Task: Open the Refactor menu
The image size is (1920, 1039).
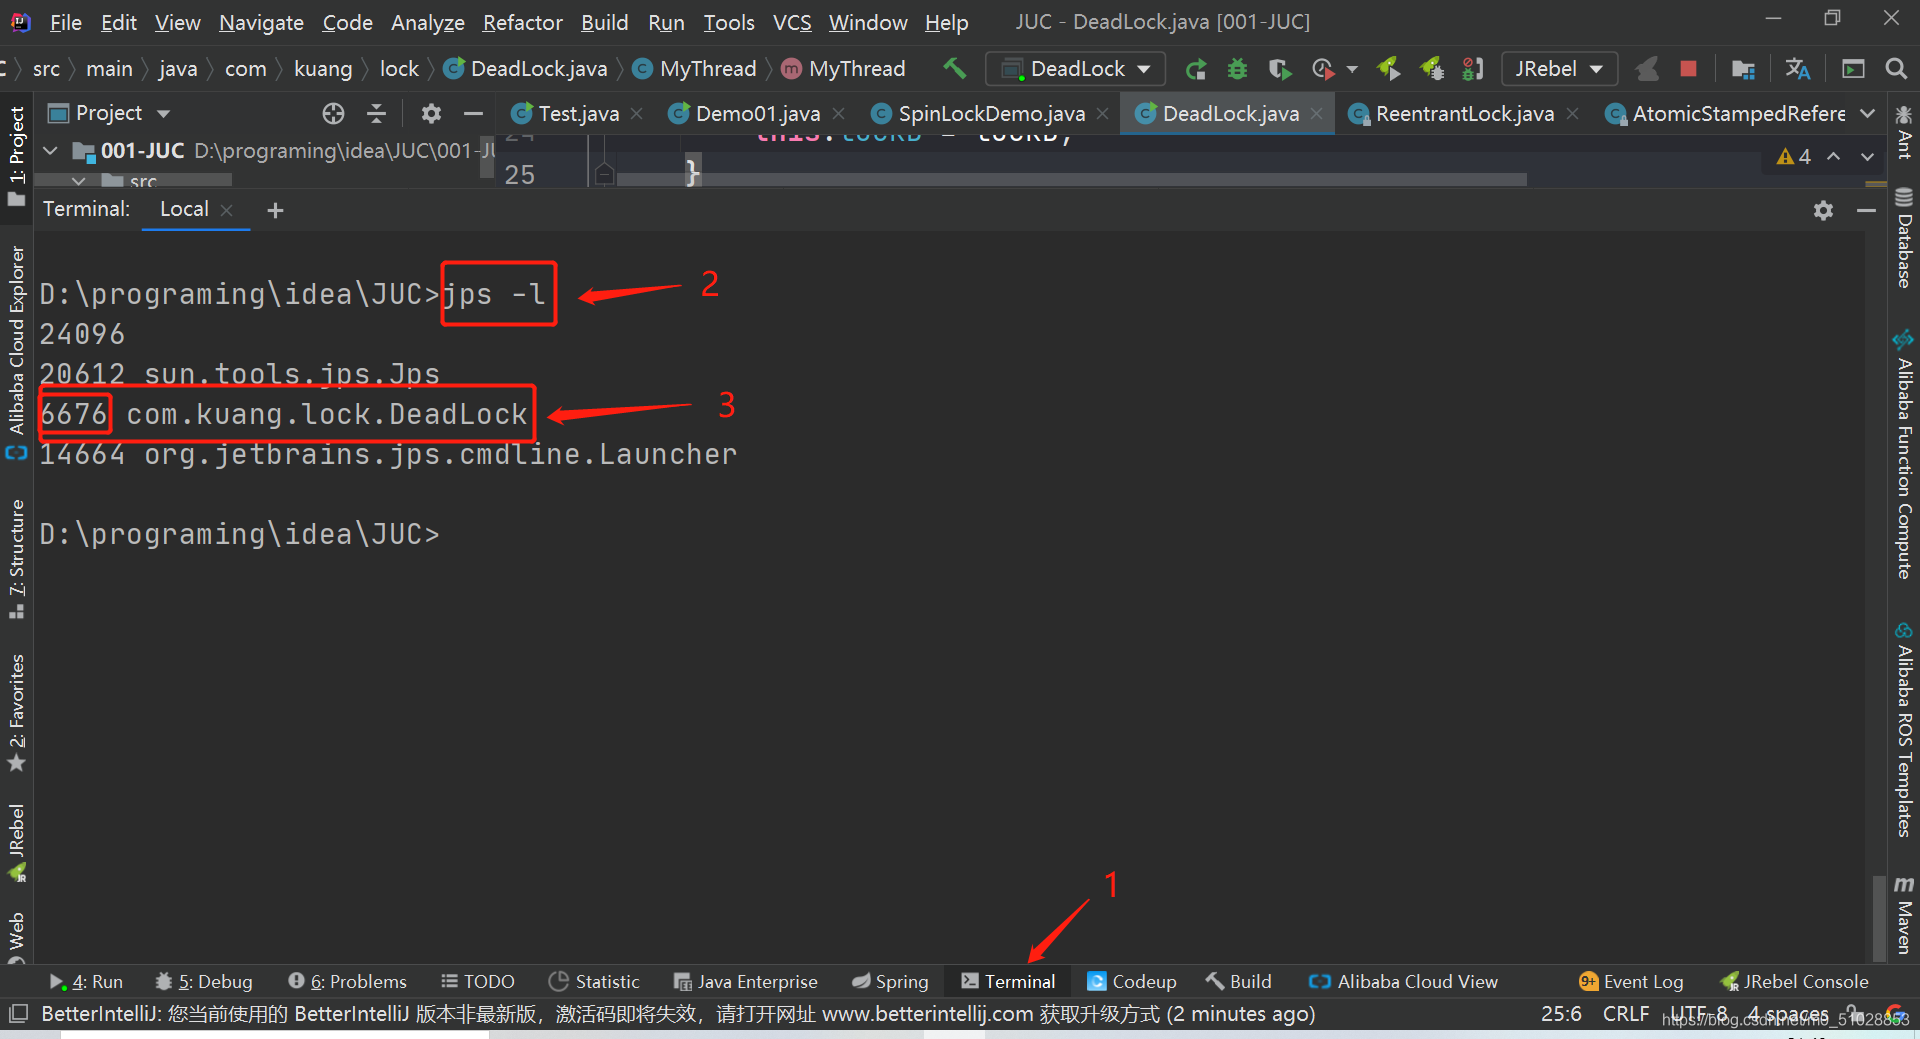Action: coord(522,22)
